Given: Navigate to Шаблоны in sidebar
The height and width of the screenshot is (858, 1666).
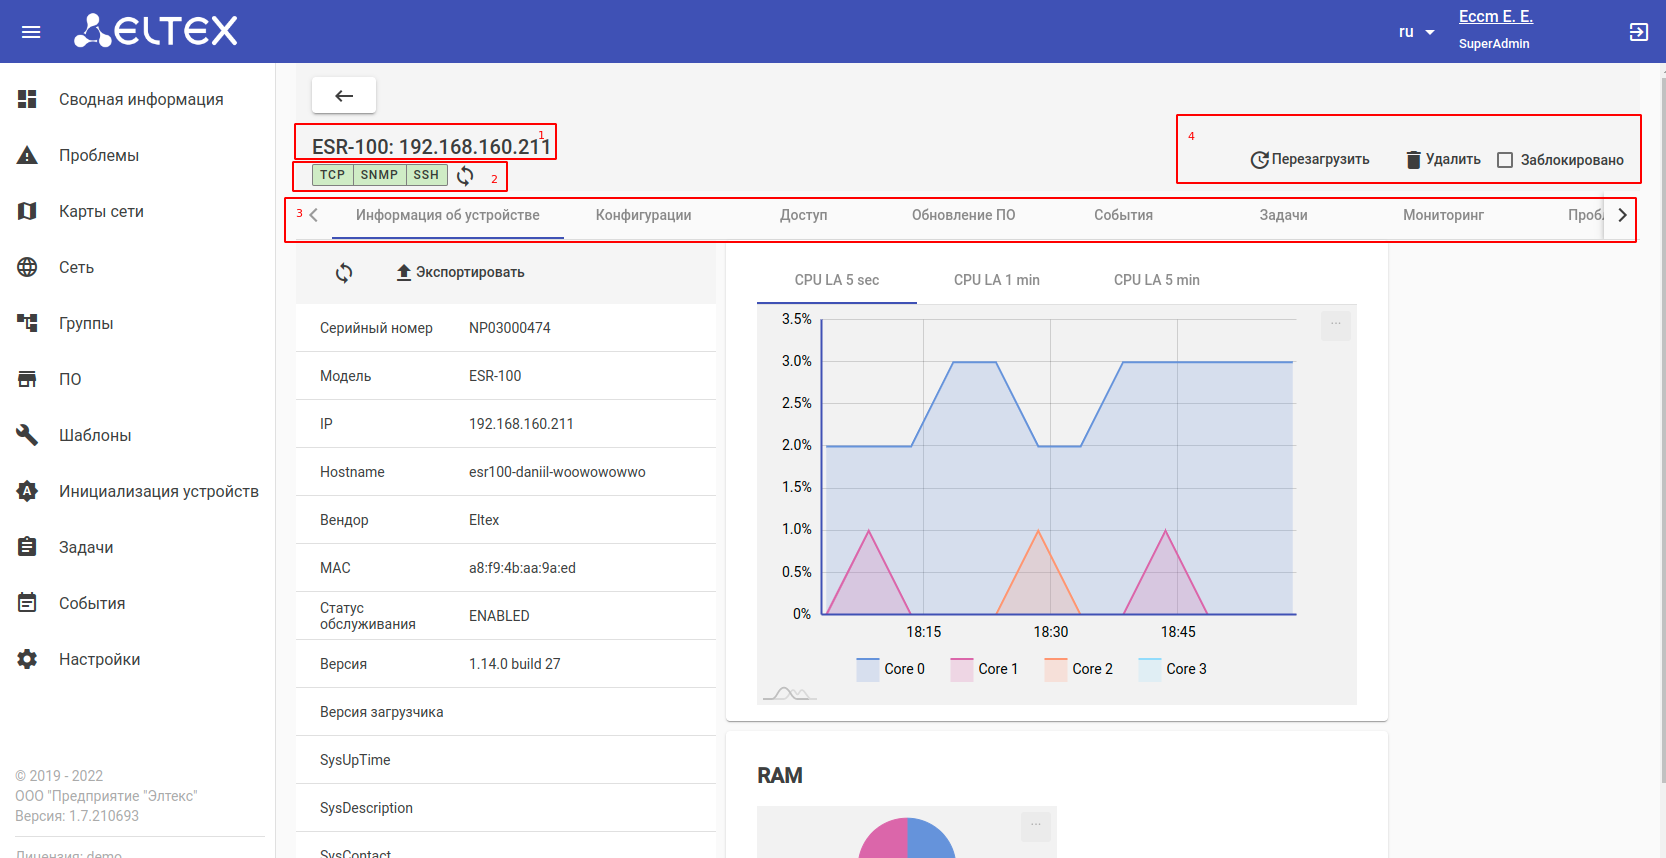Looking at the screenshot, I should tap(138, 435).
